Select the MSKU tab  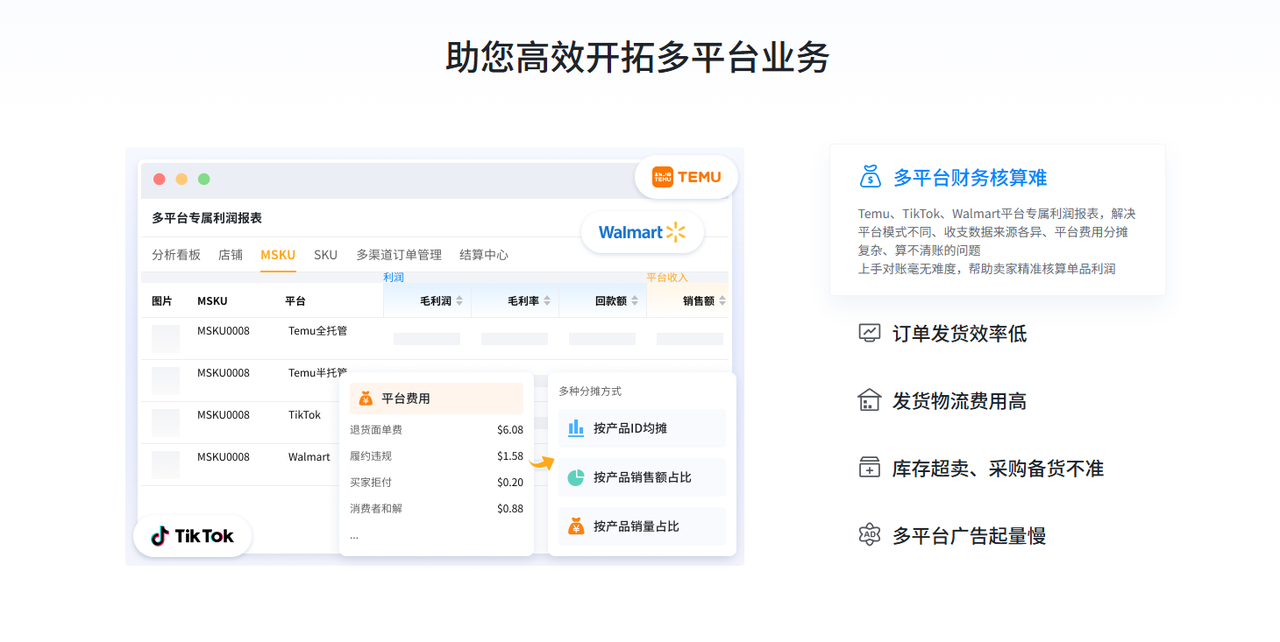278,255
